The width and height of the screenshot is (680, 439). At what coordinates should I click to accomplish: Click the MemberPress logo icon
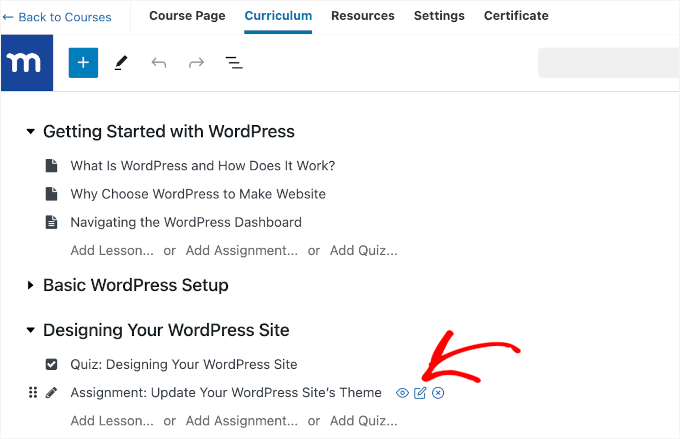tap(27, 63)
